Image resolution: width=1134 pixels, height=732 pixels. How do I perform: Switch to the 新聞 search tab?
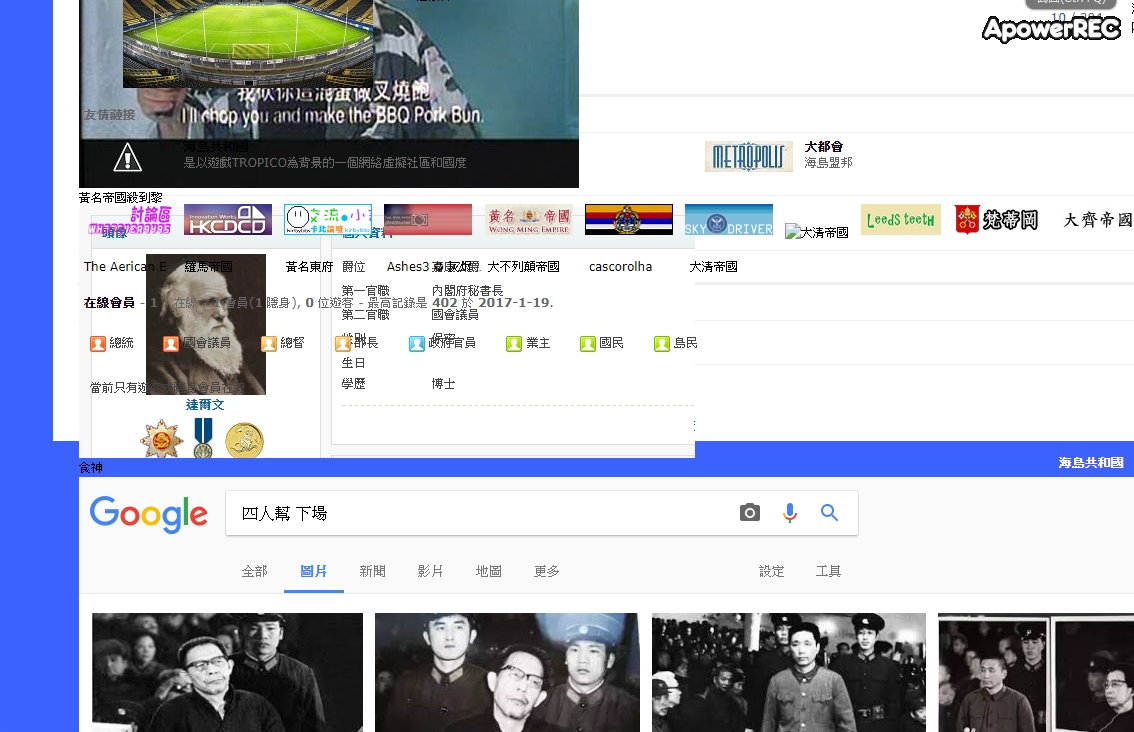click(x=372, y=571)
